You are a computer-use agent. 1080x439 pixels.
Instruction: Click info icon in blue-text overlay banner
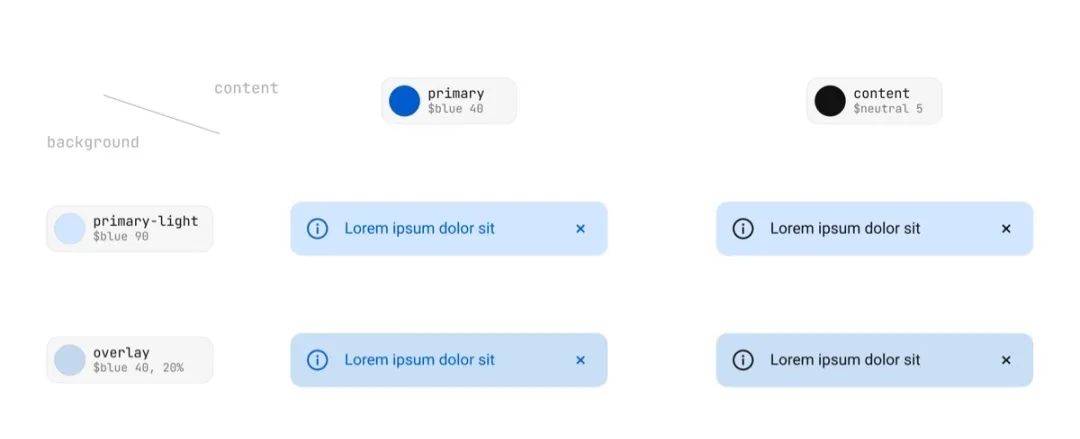click(x=317, y=360)
